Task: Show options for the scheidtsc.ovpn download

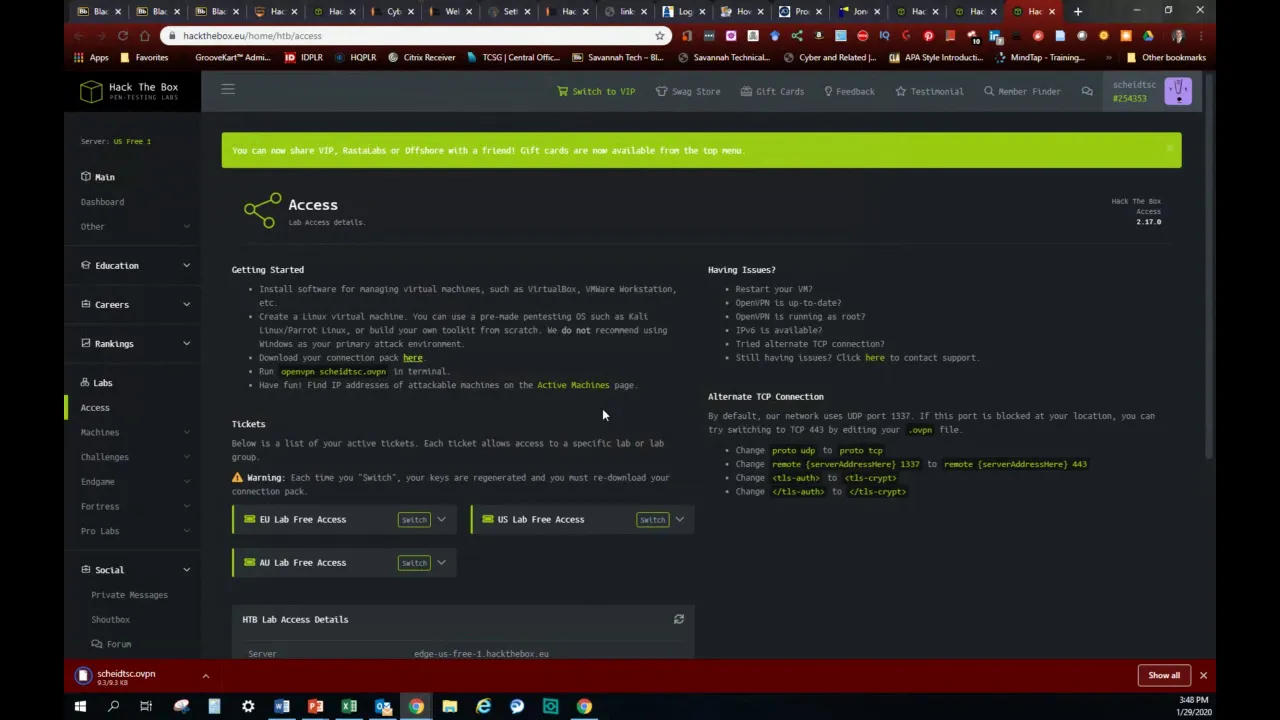Action: click(x=205, y=676)
